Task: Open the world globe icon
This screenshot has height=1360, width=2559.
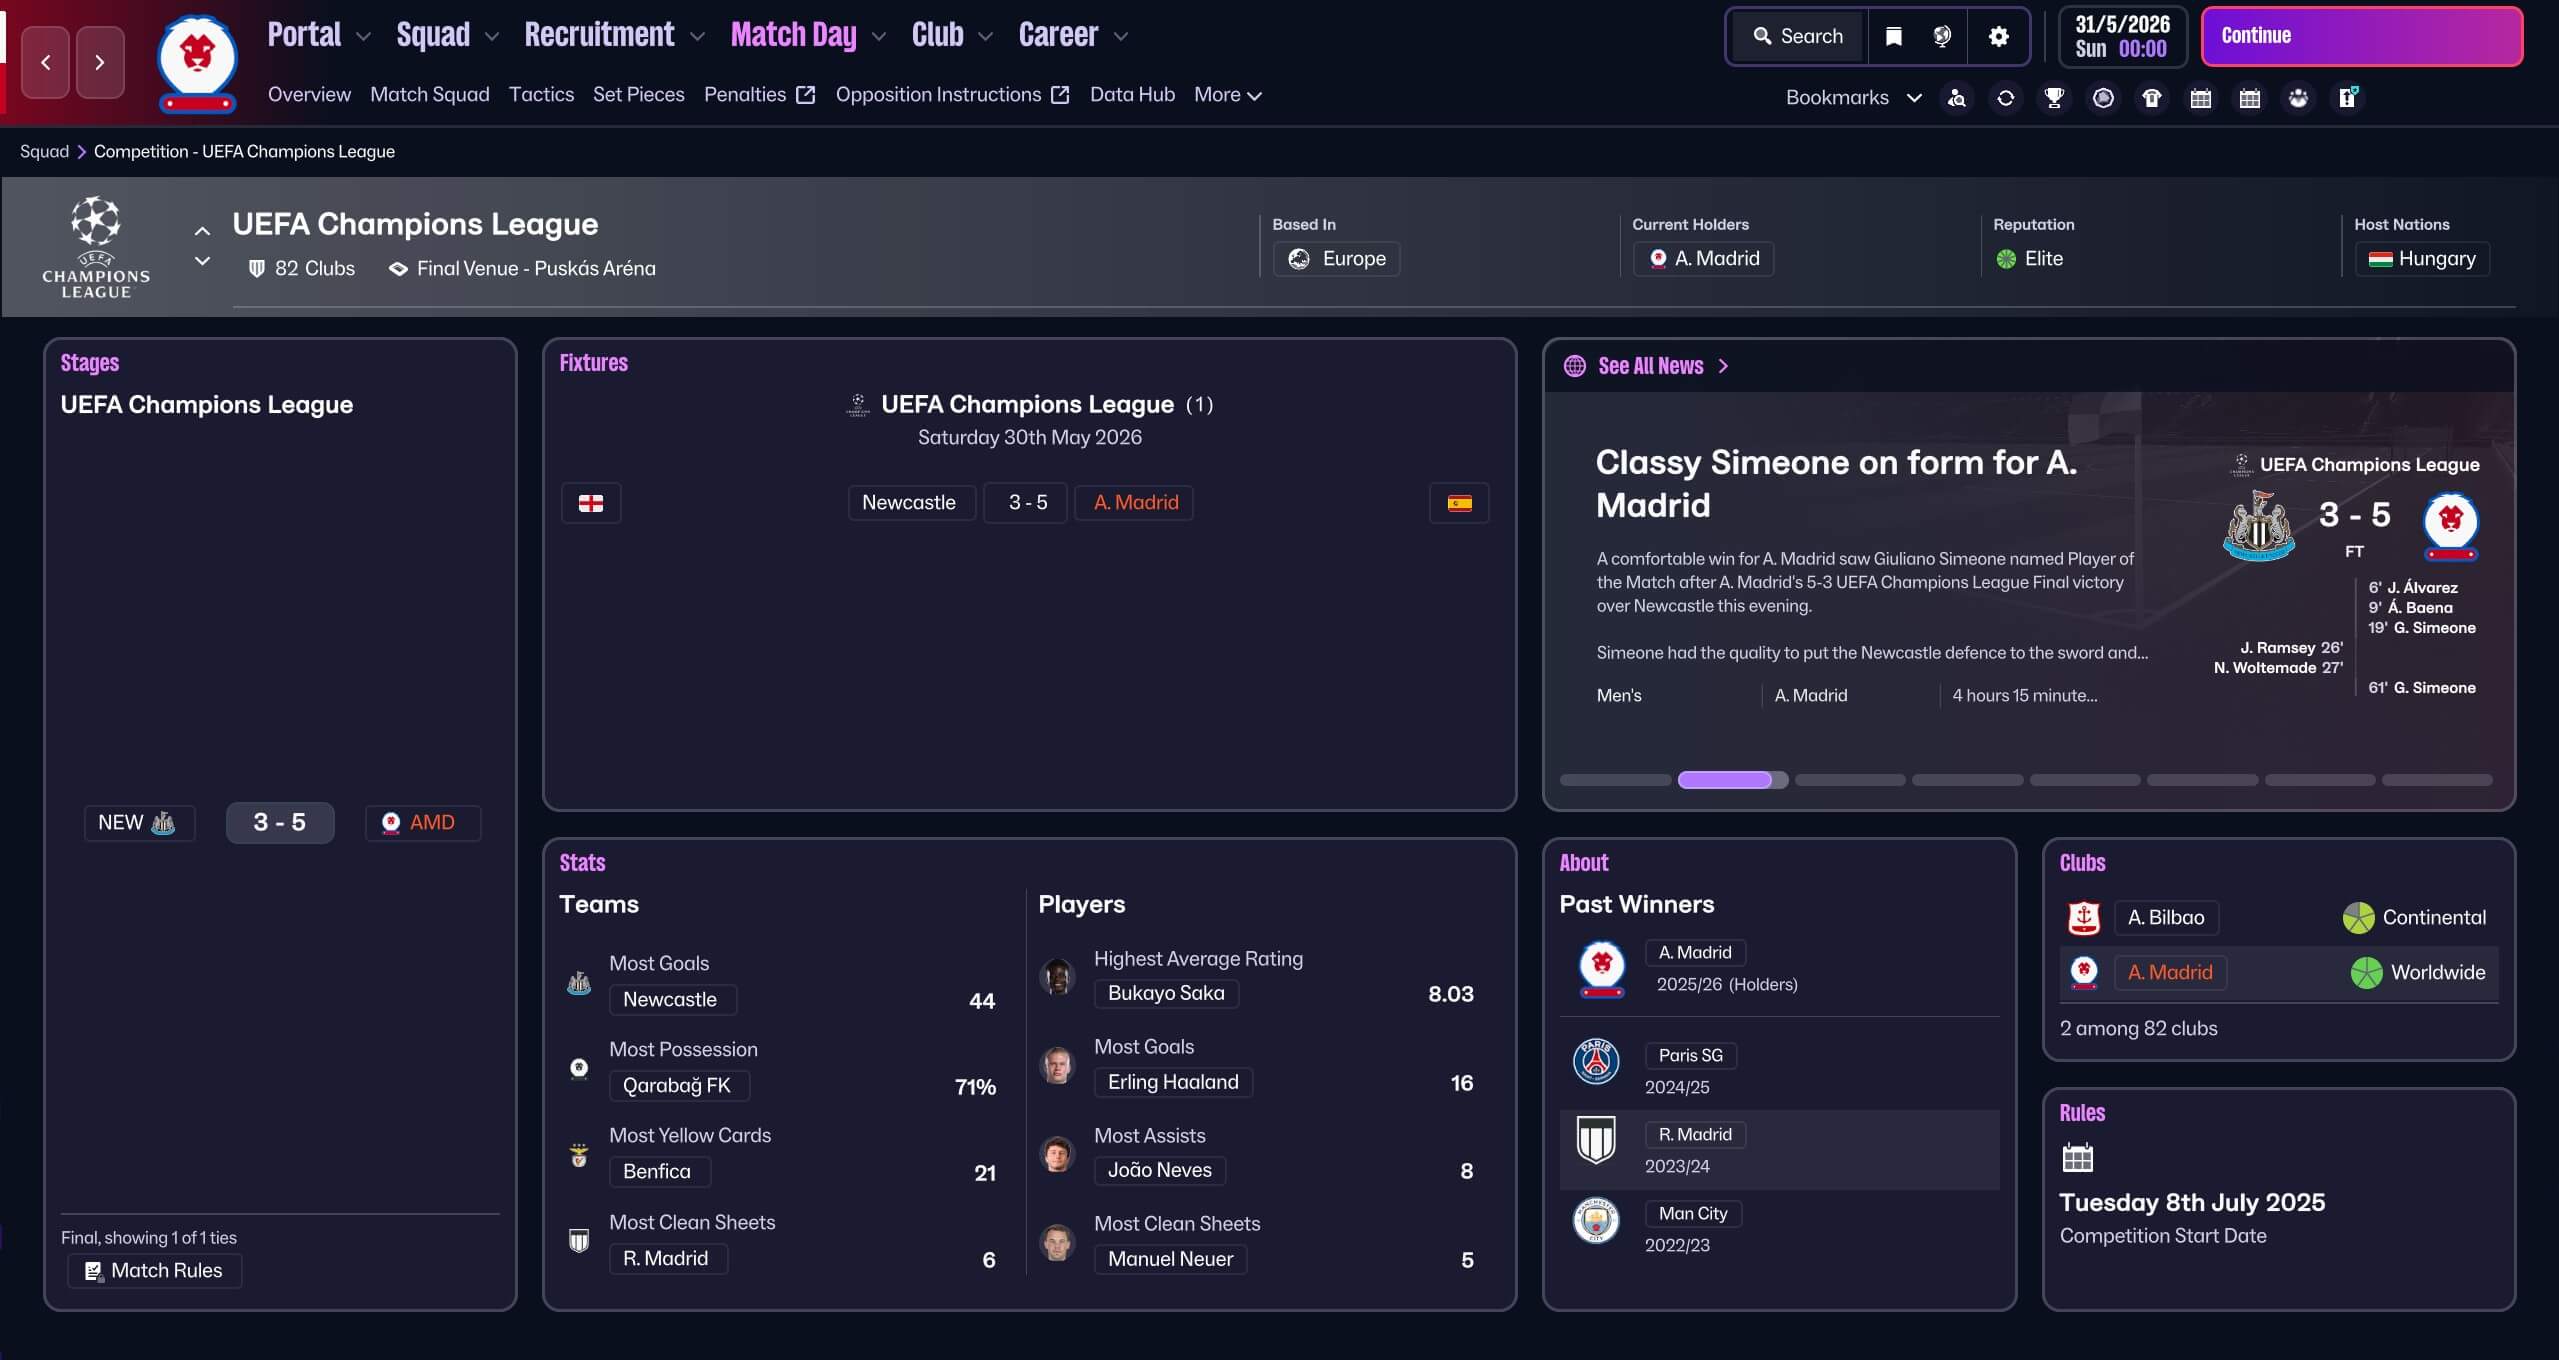Action: [1942, 37]
